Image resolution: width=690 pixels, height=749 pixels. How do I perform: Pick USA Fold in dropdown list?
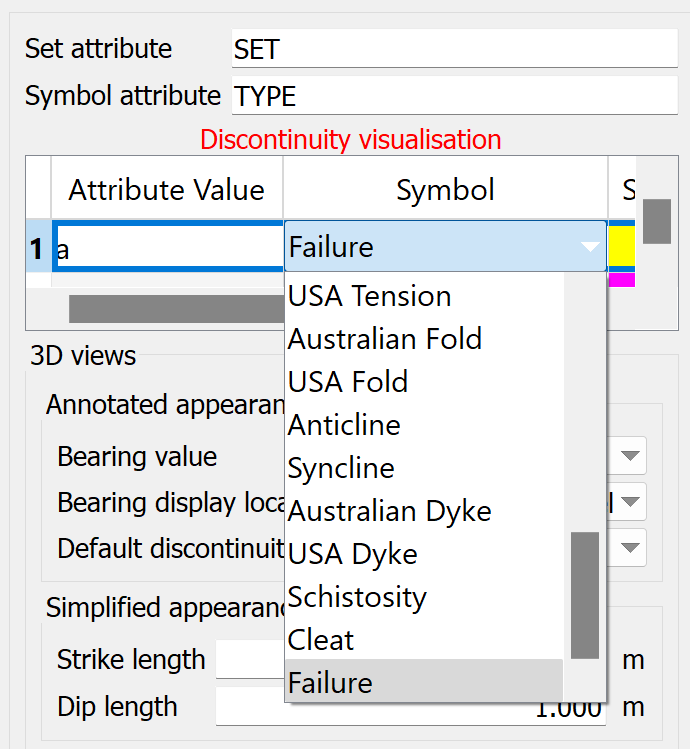348,382
